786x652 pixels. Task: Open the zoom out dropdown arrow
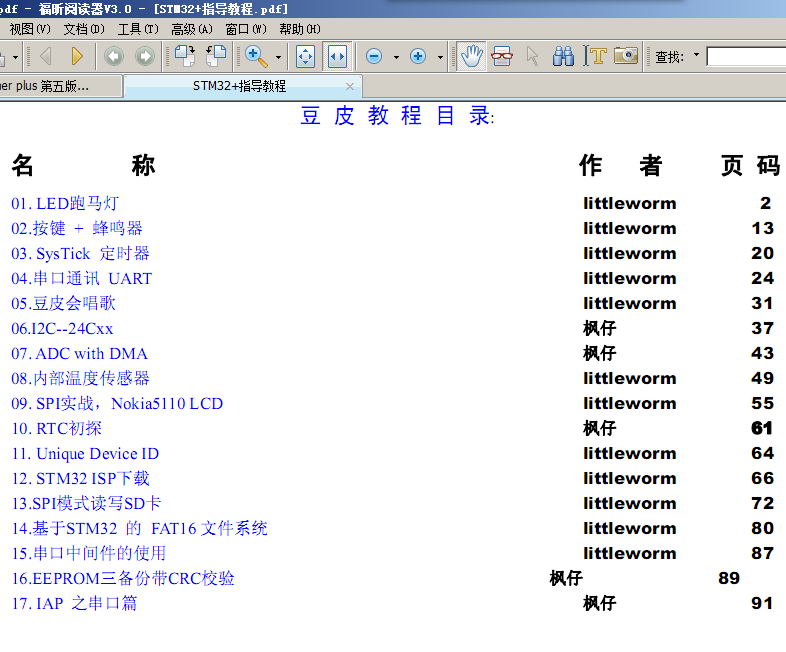pos(396,57)
